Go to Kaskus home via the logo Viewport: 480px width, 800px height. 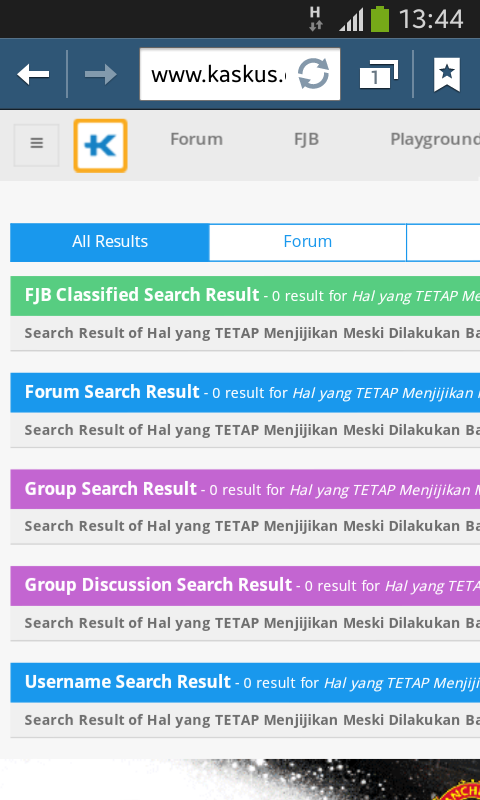pyautogui.click(x=100, y=145)
